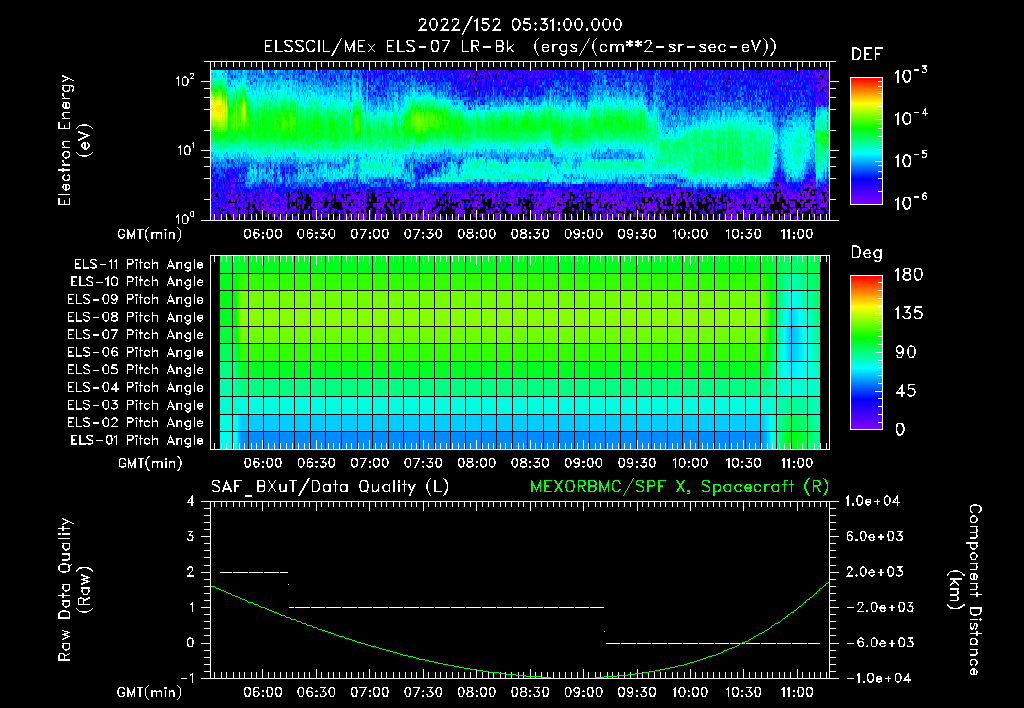This screenshot has height=708, width=1024.
Task: Click GMT(min) label under the bottom plot
Action: click(150, 692)
